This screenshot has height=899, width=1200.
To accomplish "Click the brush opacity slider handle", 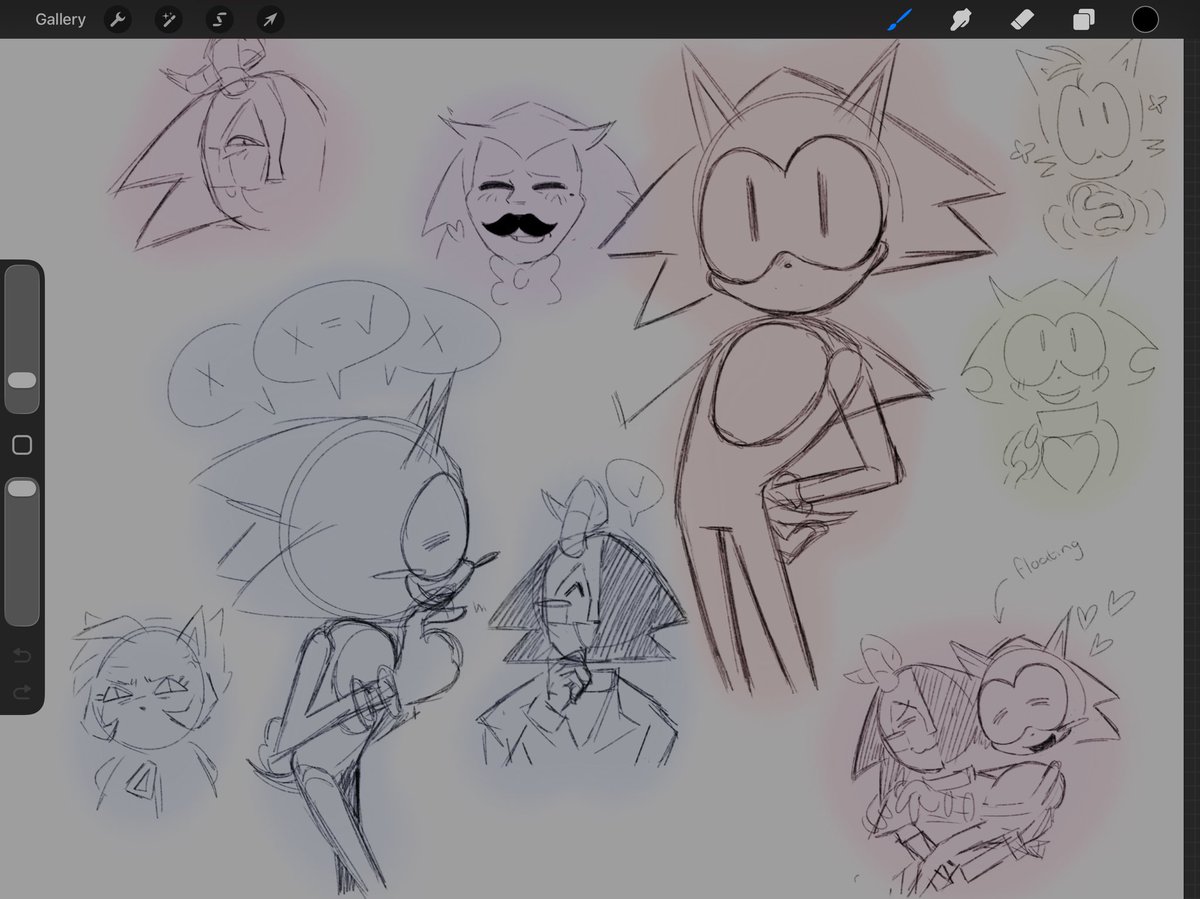I will pyautogui.click(x=22, y=488).
